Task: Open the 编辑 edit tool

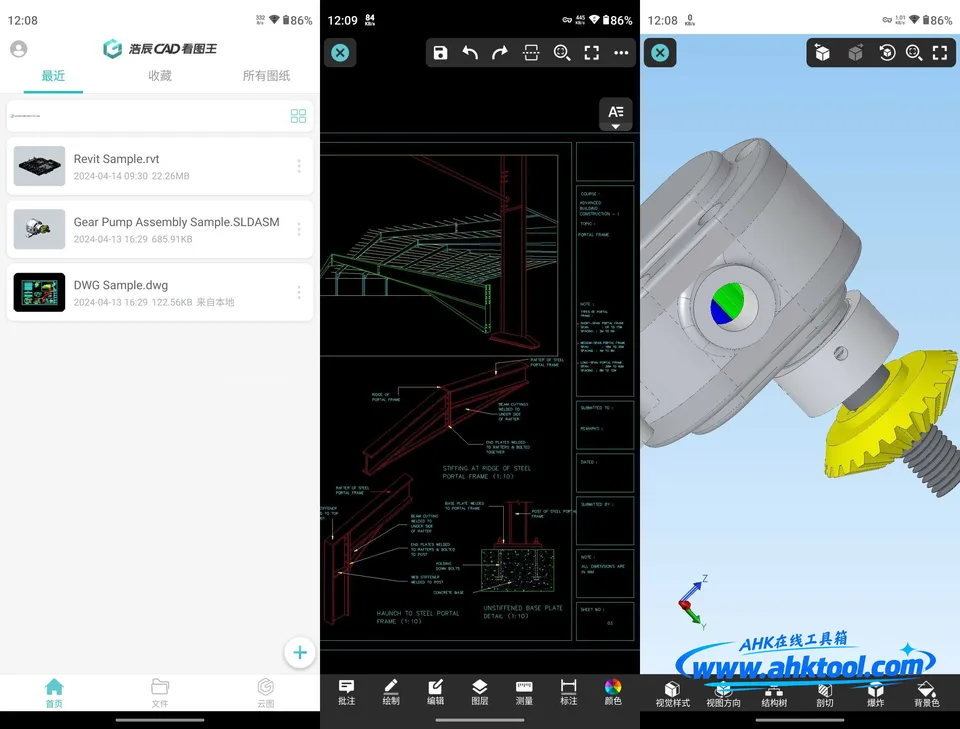Action: tap(435, 692)
